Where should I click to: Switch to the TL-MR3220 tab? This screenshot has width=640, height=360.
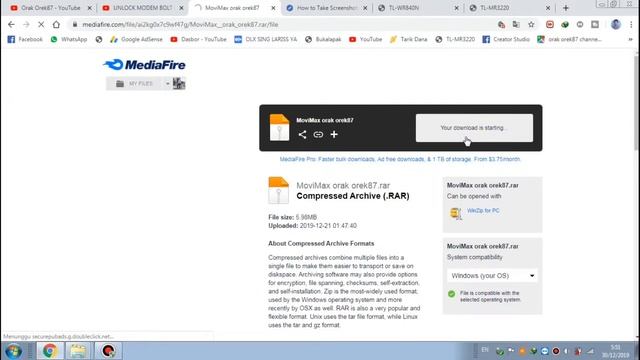click(509, 8)
